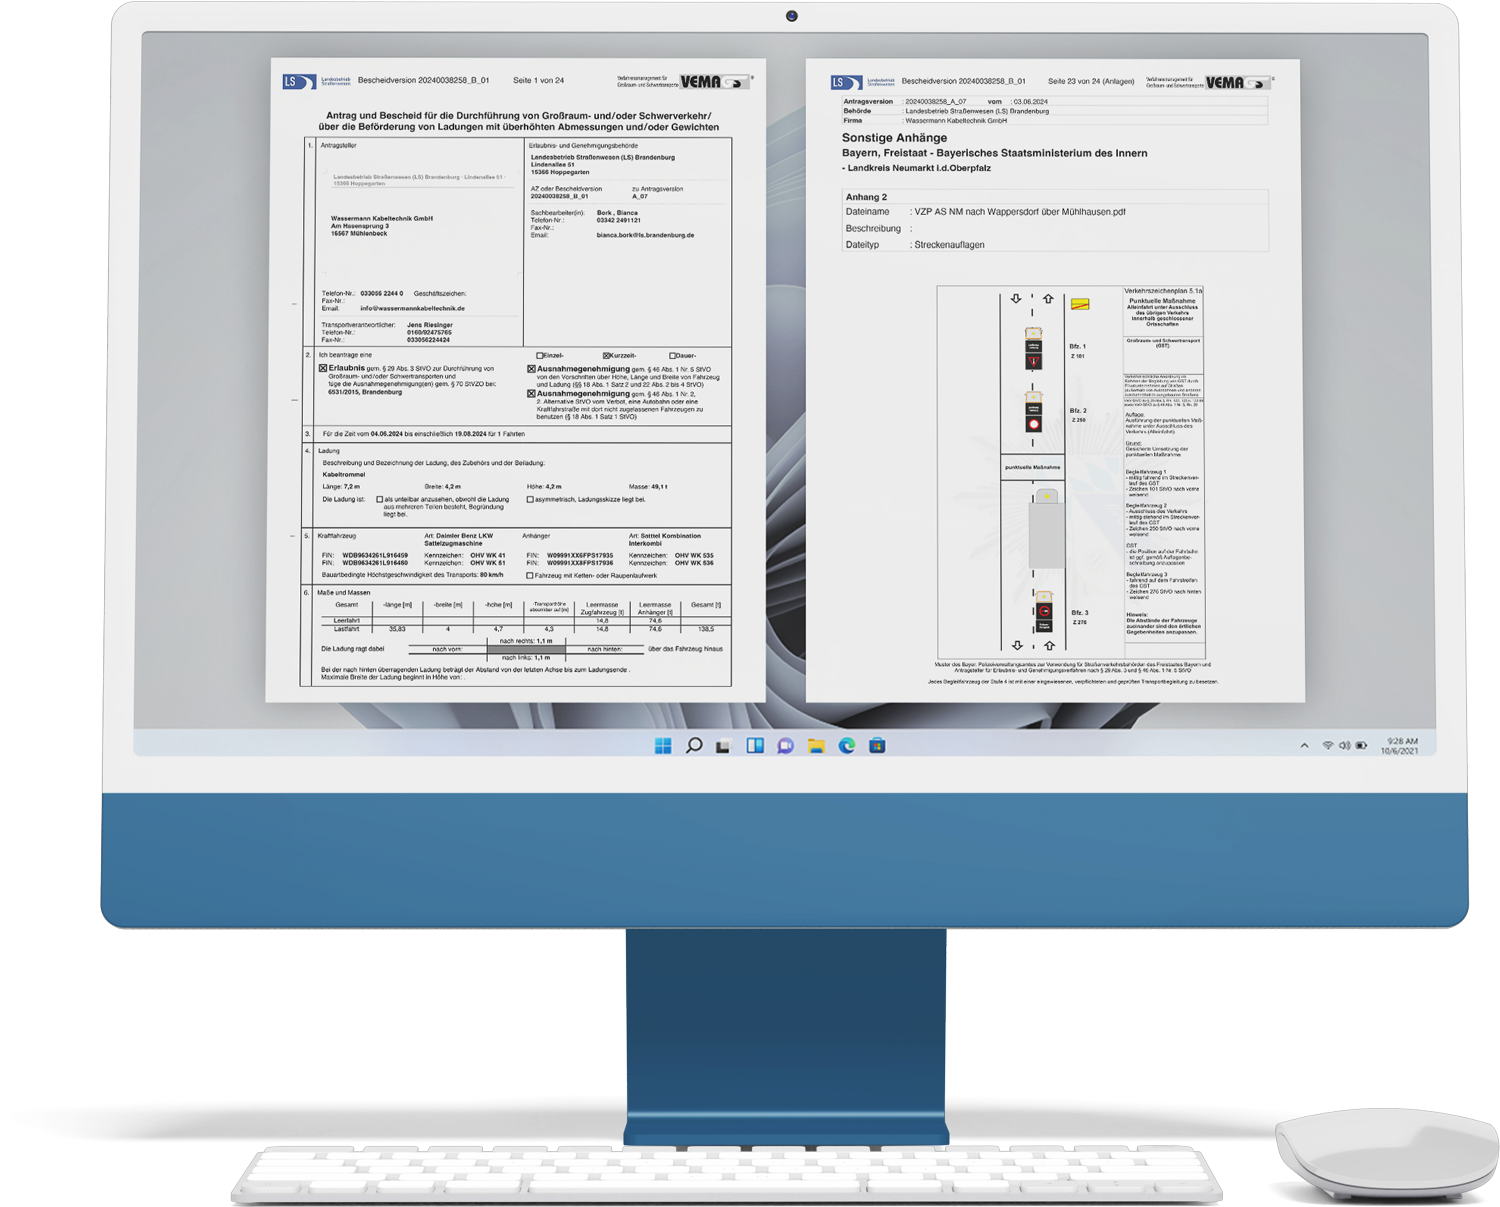Open File Explorer folder icon

pyautogui.click(x=816, y=746)
